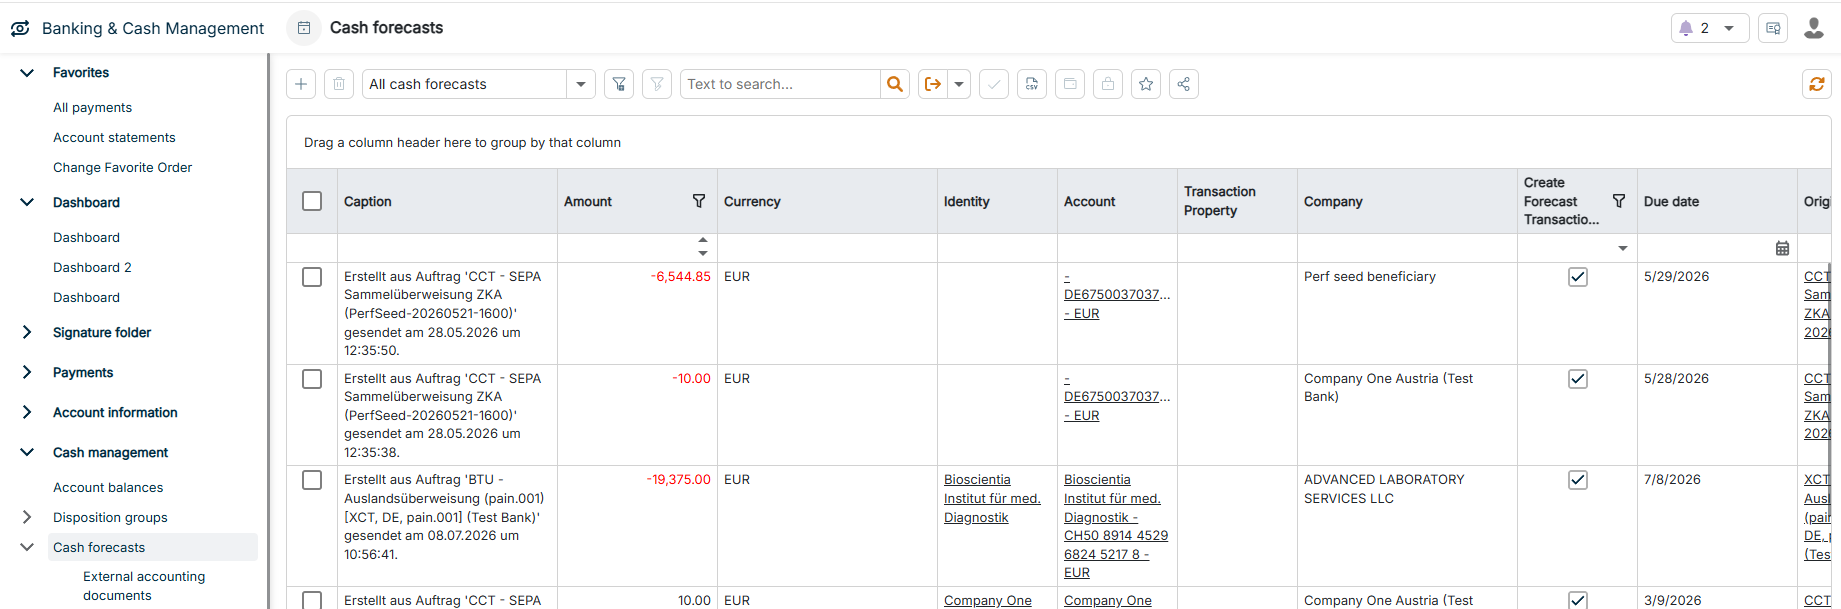Sort by the Currency column header

click(752, 201)
